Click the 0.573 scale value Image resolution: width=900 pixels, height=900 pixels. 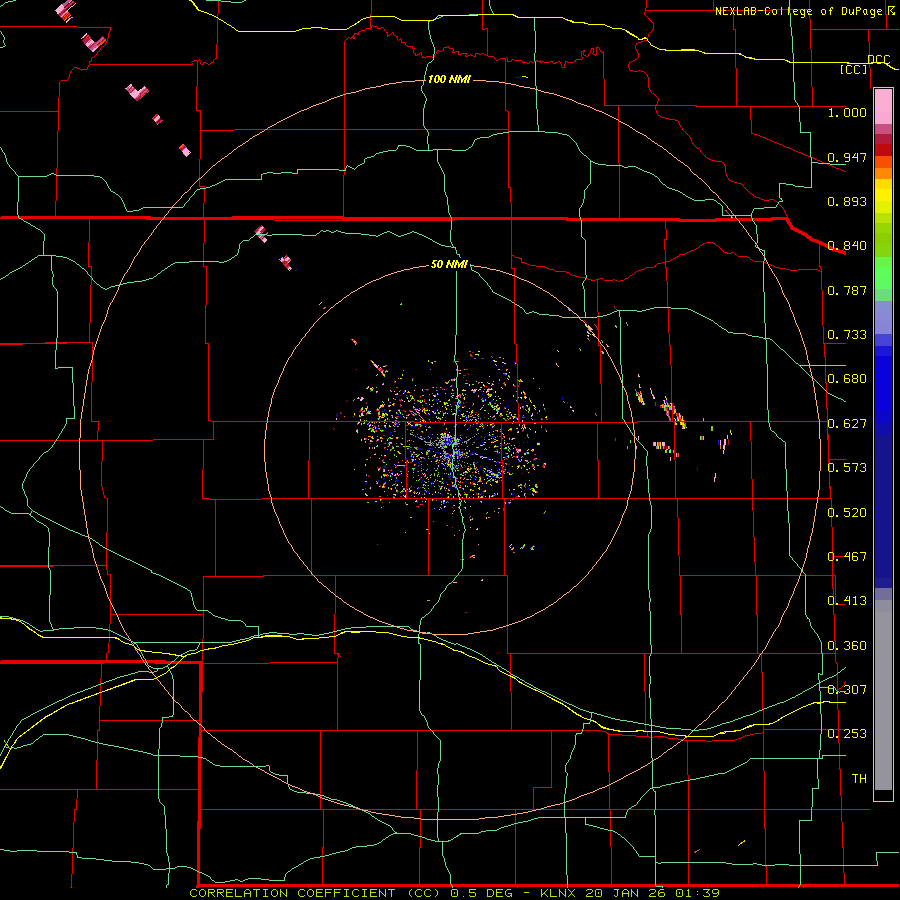847,468
